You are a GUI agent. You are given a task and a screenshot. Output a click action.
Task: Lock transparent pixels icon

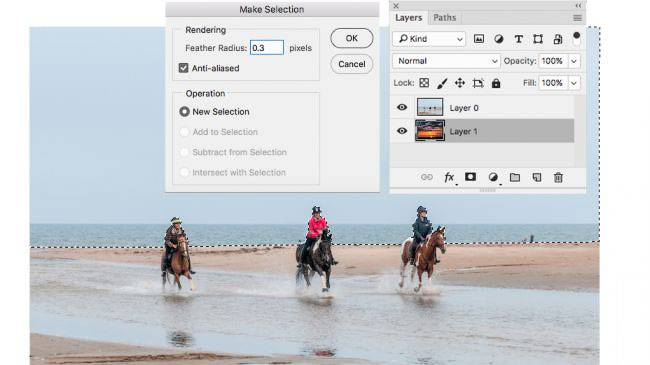coord(424,83)
